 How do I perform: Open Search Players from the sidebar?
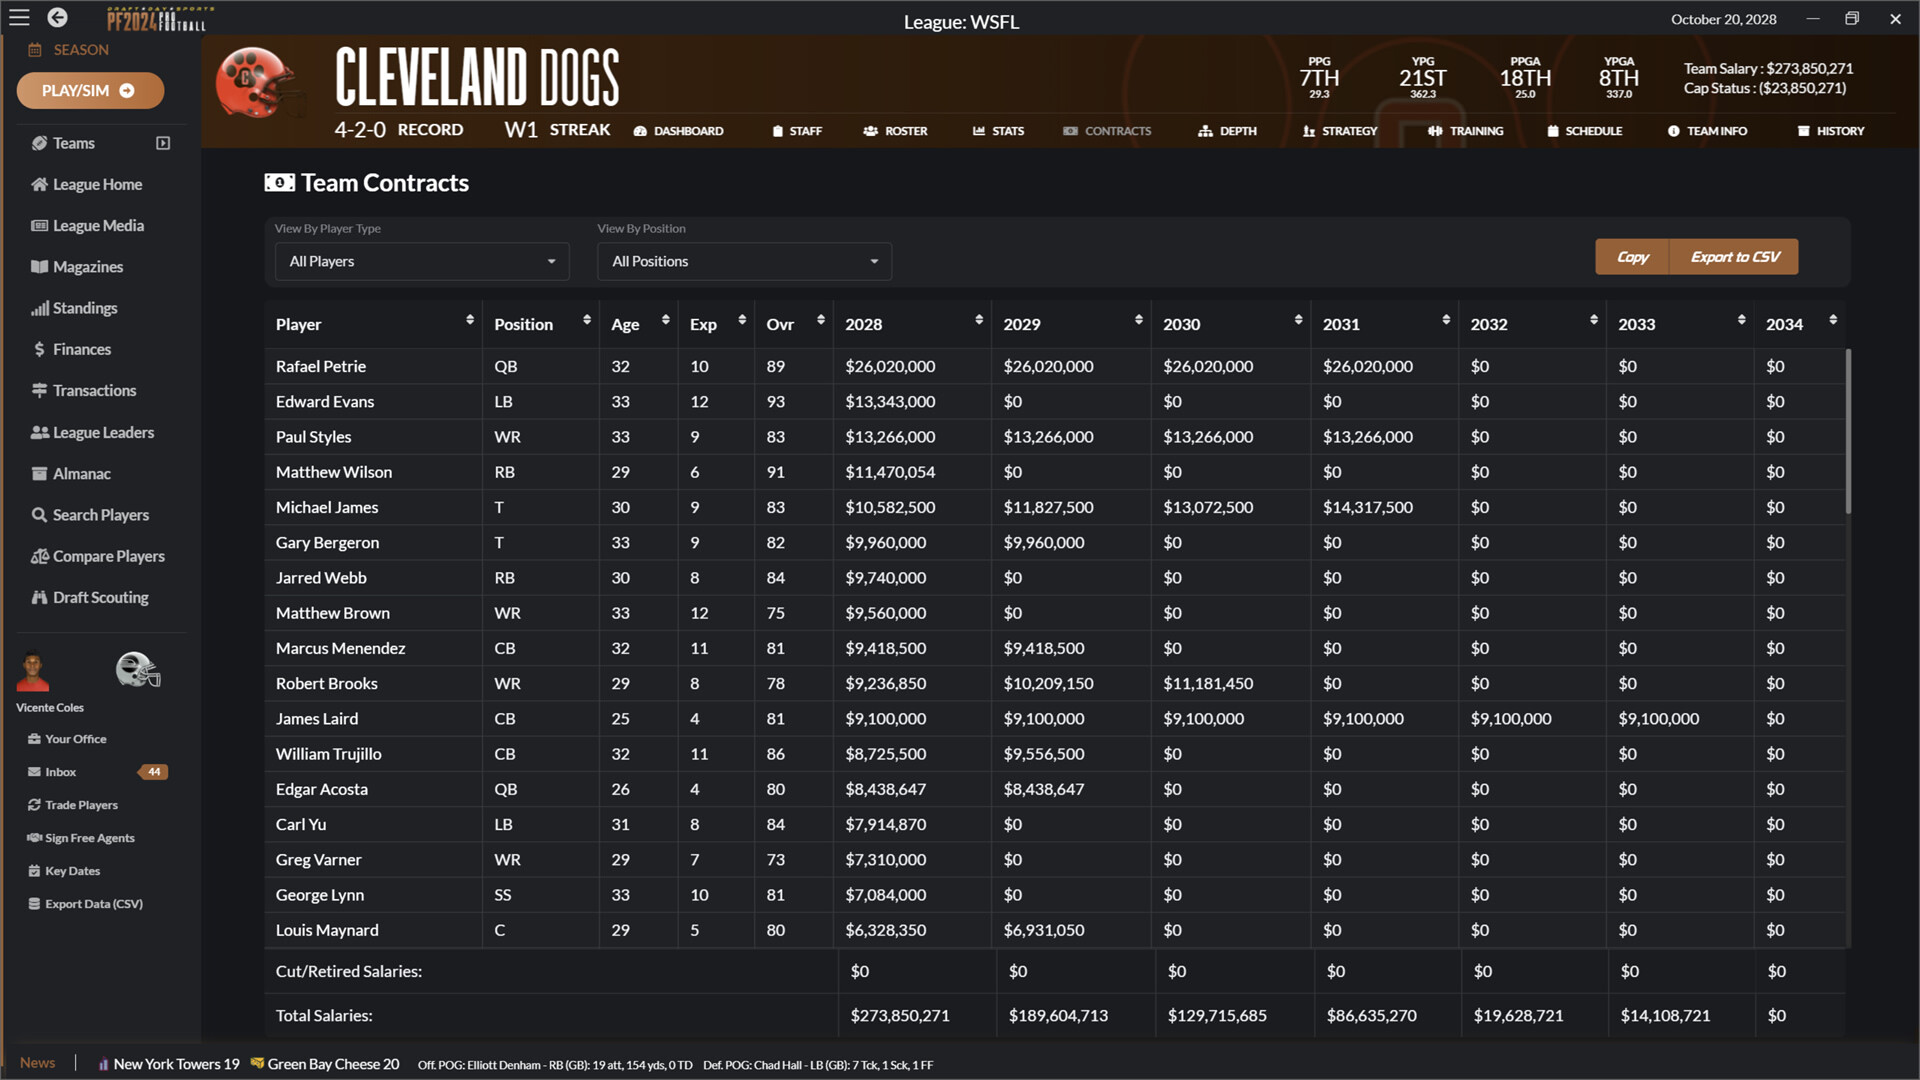[100, 514]
